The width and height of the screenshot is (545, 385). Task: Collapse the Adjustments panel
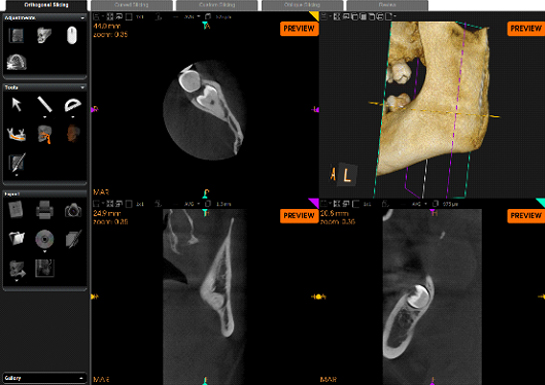[82, 18]
